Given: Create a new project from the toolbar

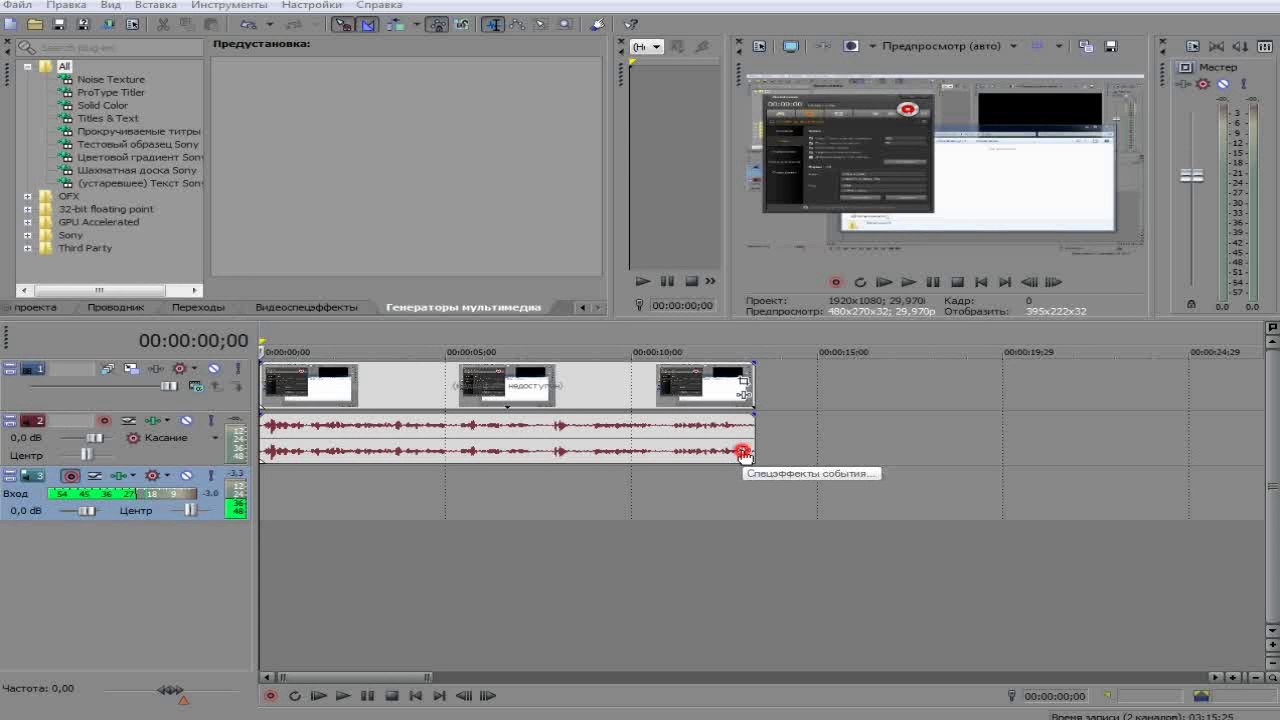Looking at the screenshot, I should click(x=10, y=24).
